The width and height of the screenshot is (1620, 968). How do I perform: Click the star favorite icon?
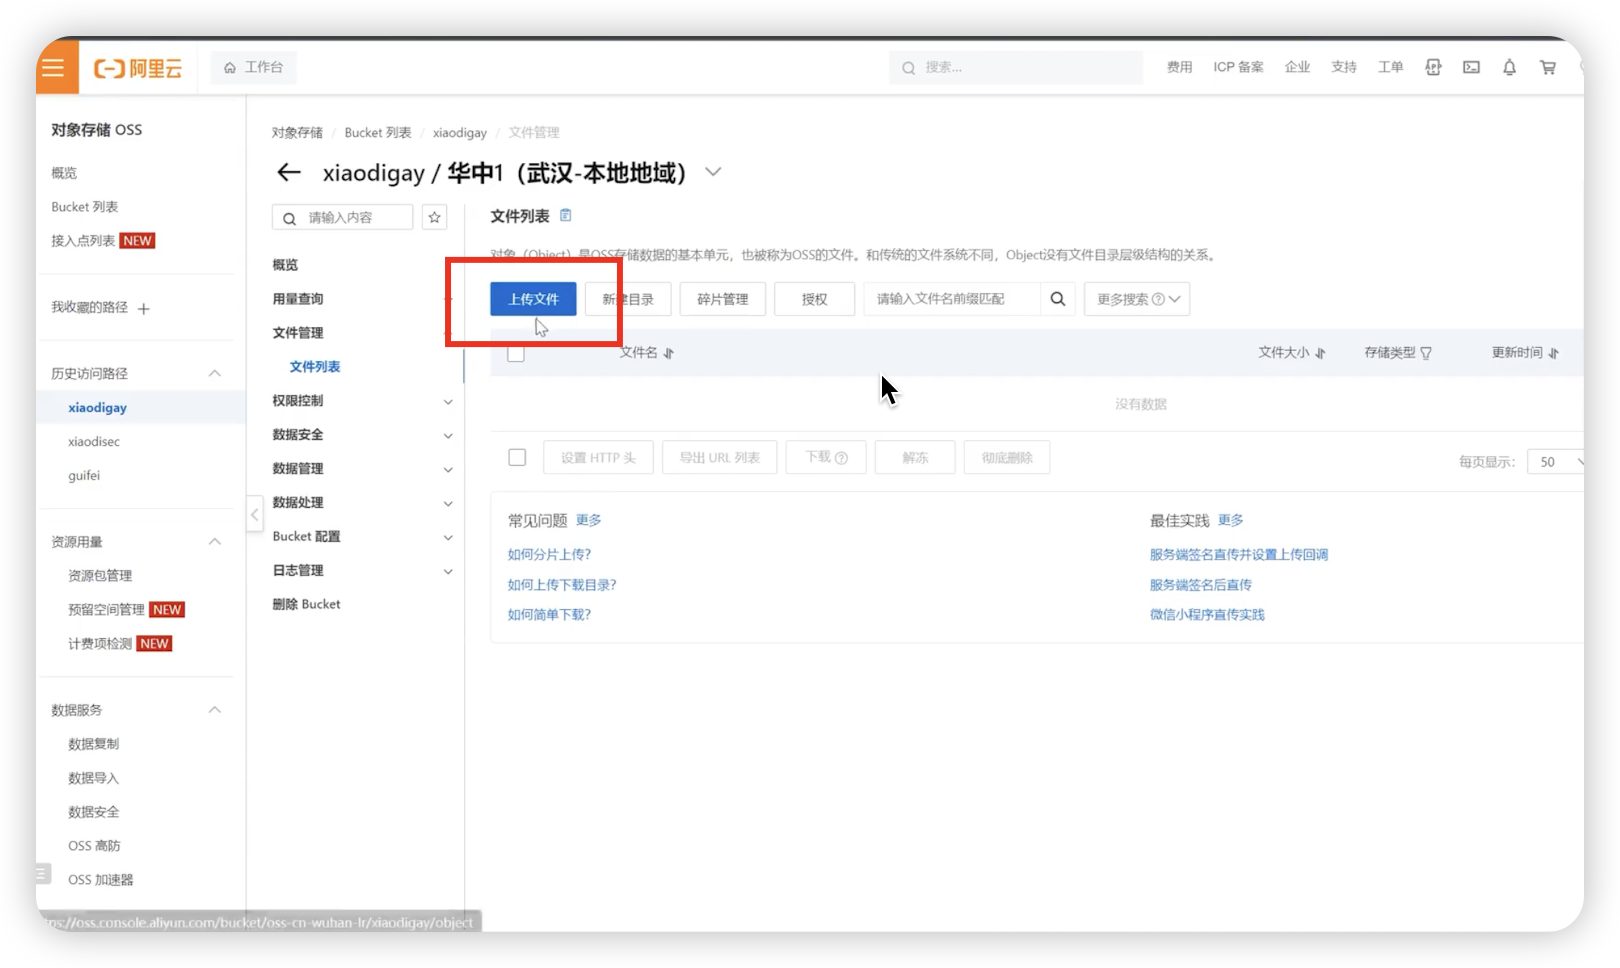pyautogui.click(x=434, y=217)
